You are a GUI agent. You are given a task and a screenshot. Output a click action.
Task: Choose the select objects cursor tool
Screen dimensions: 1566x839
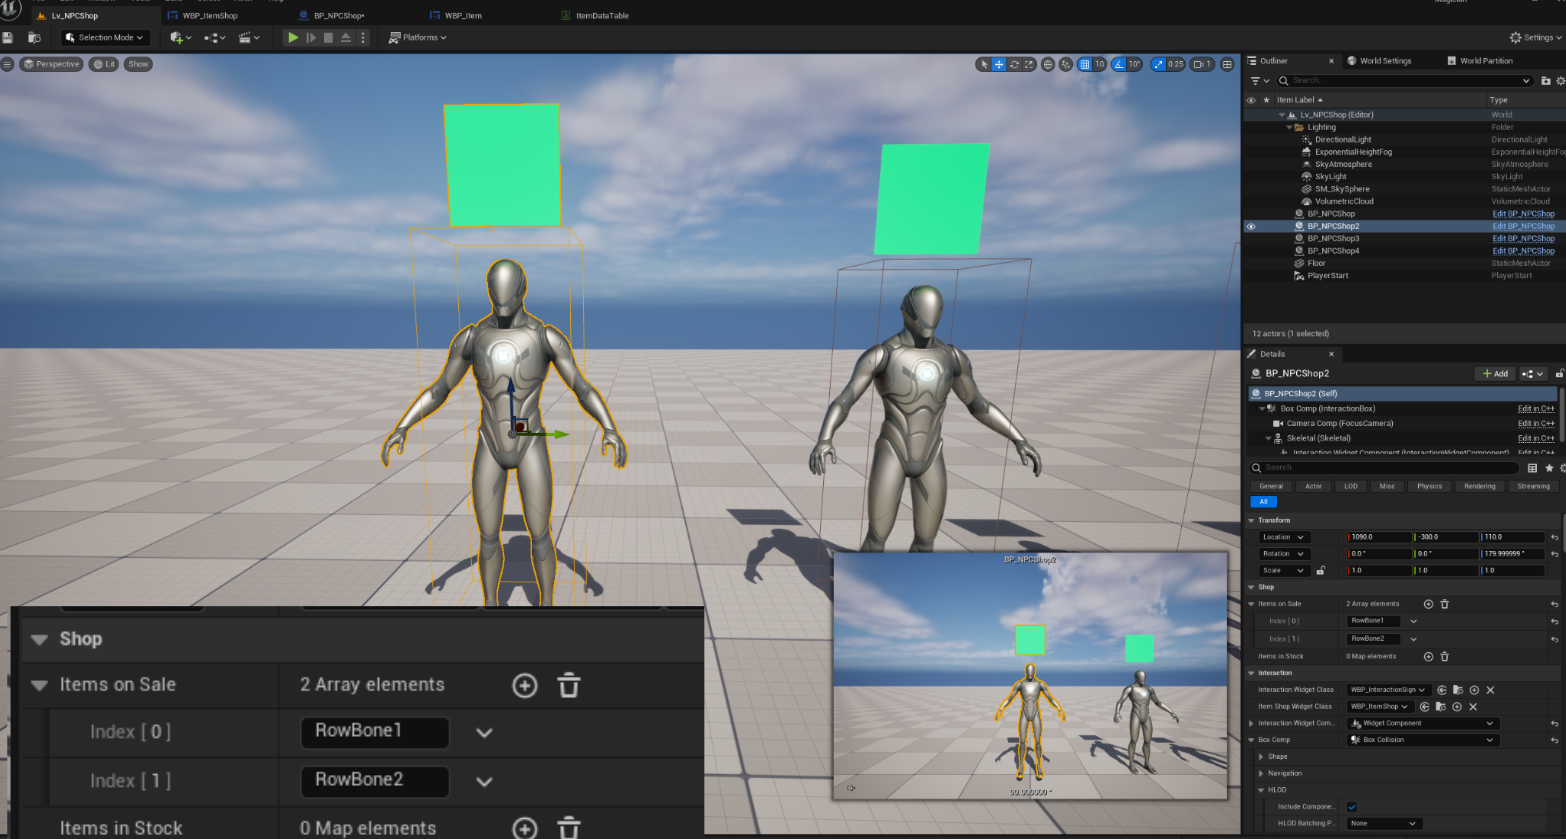[984, 64]
